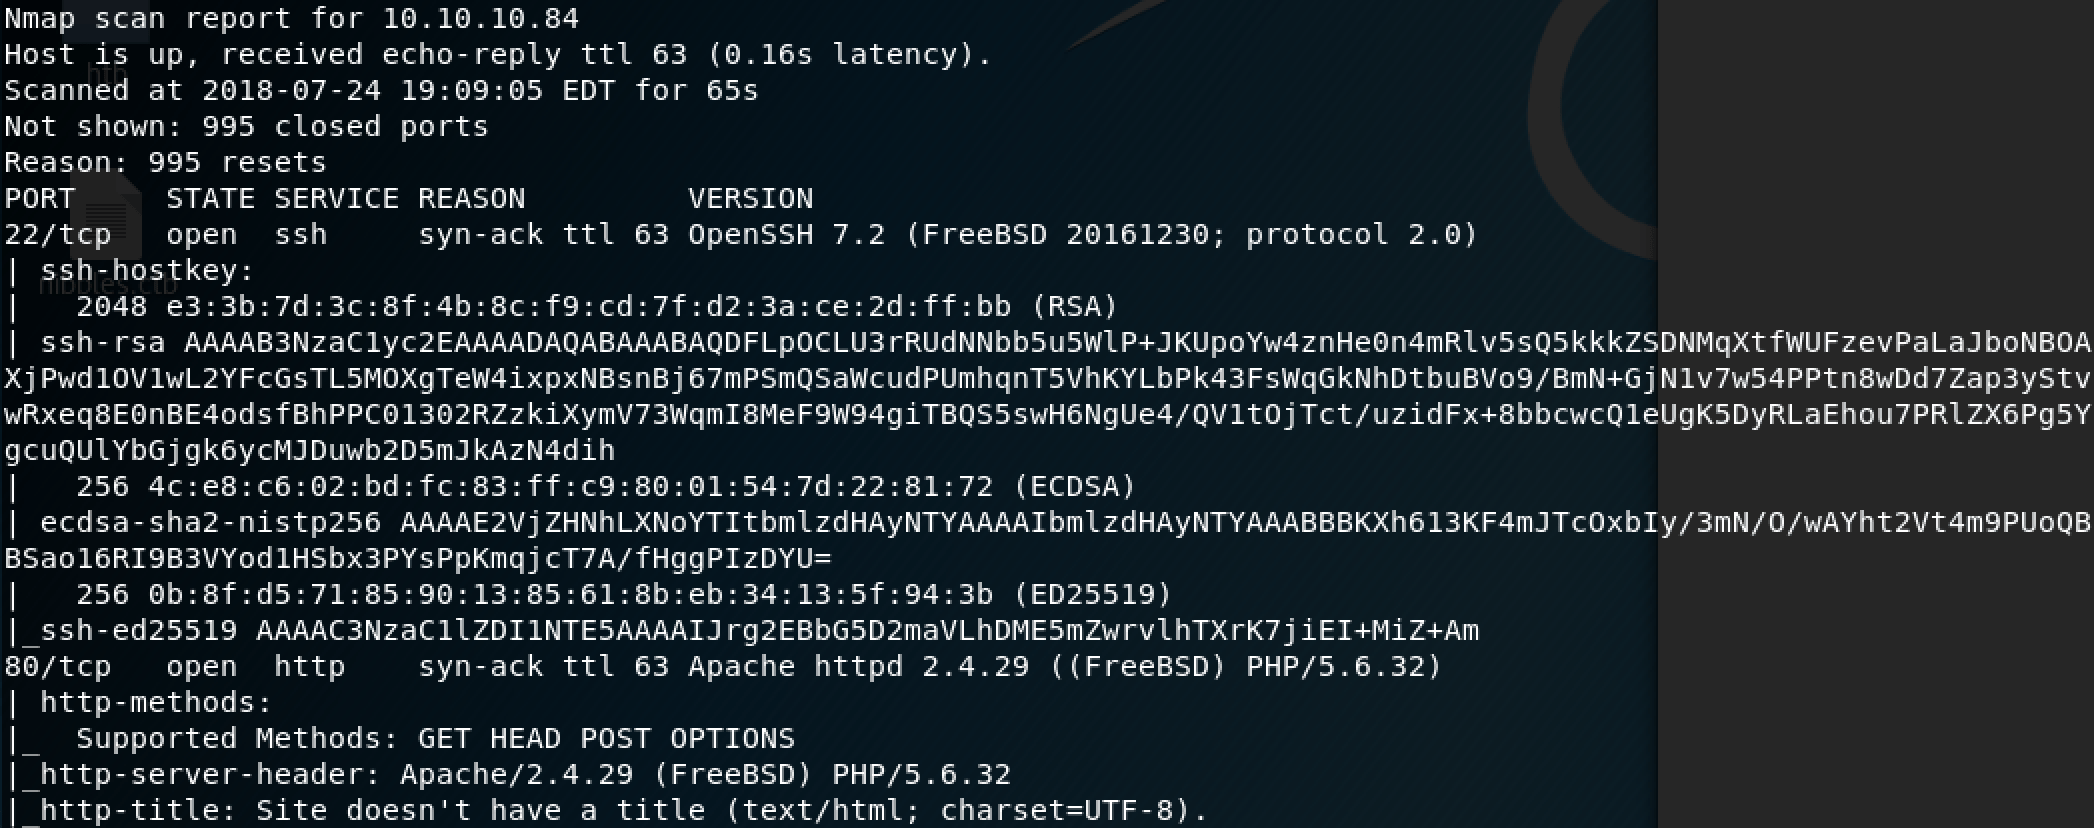Click the 22/tcp port entry

(58, 235)
